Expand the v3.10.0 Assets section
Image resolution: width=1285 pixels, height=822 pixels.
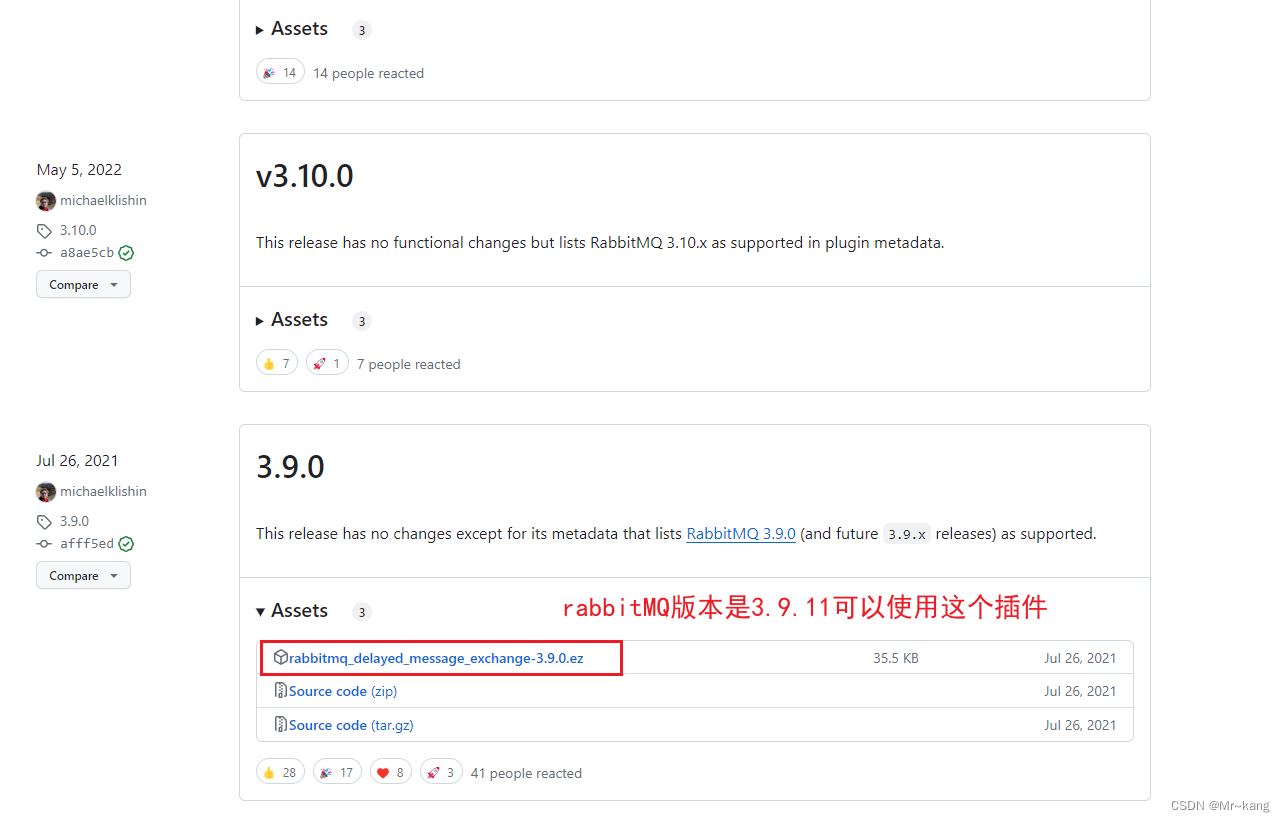[x=291, y=320]
